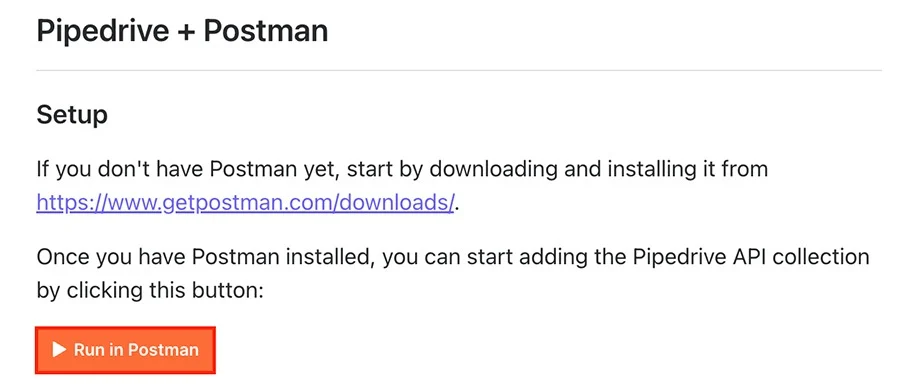Image resolution: width=900 pixels, height=389 pixels.
Task: Click the word 'Pipedrive' in the main heading
Action: coord(103,31)
